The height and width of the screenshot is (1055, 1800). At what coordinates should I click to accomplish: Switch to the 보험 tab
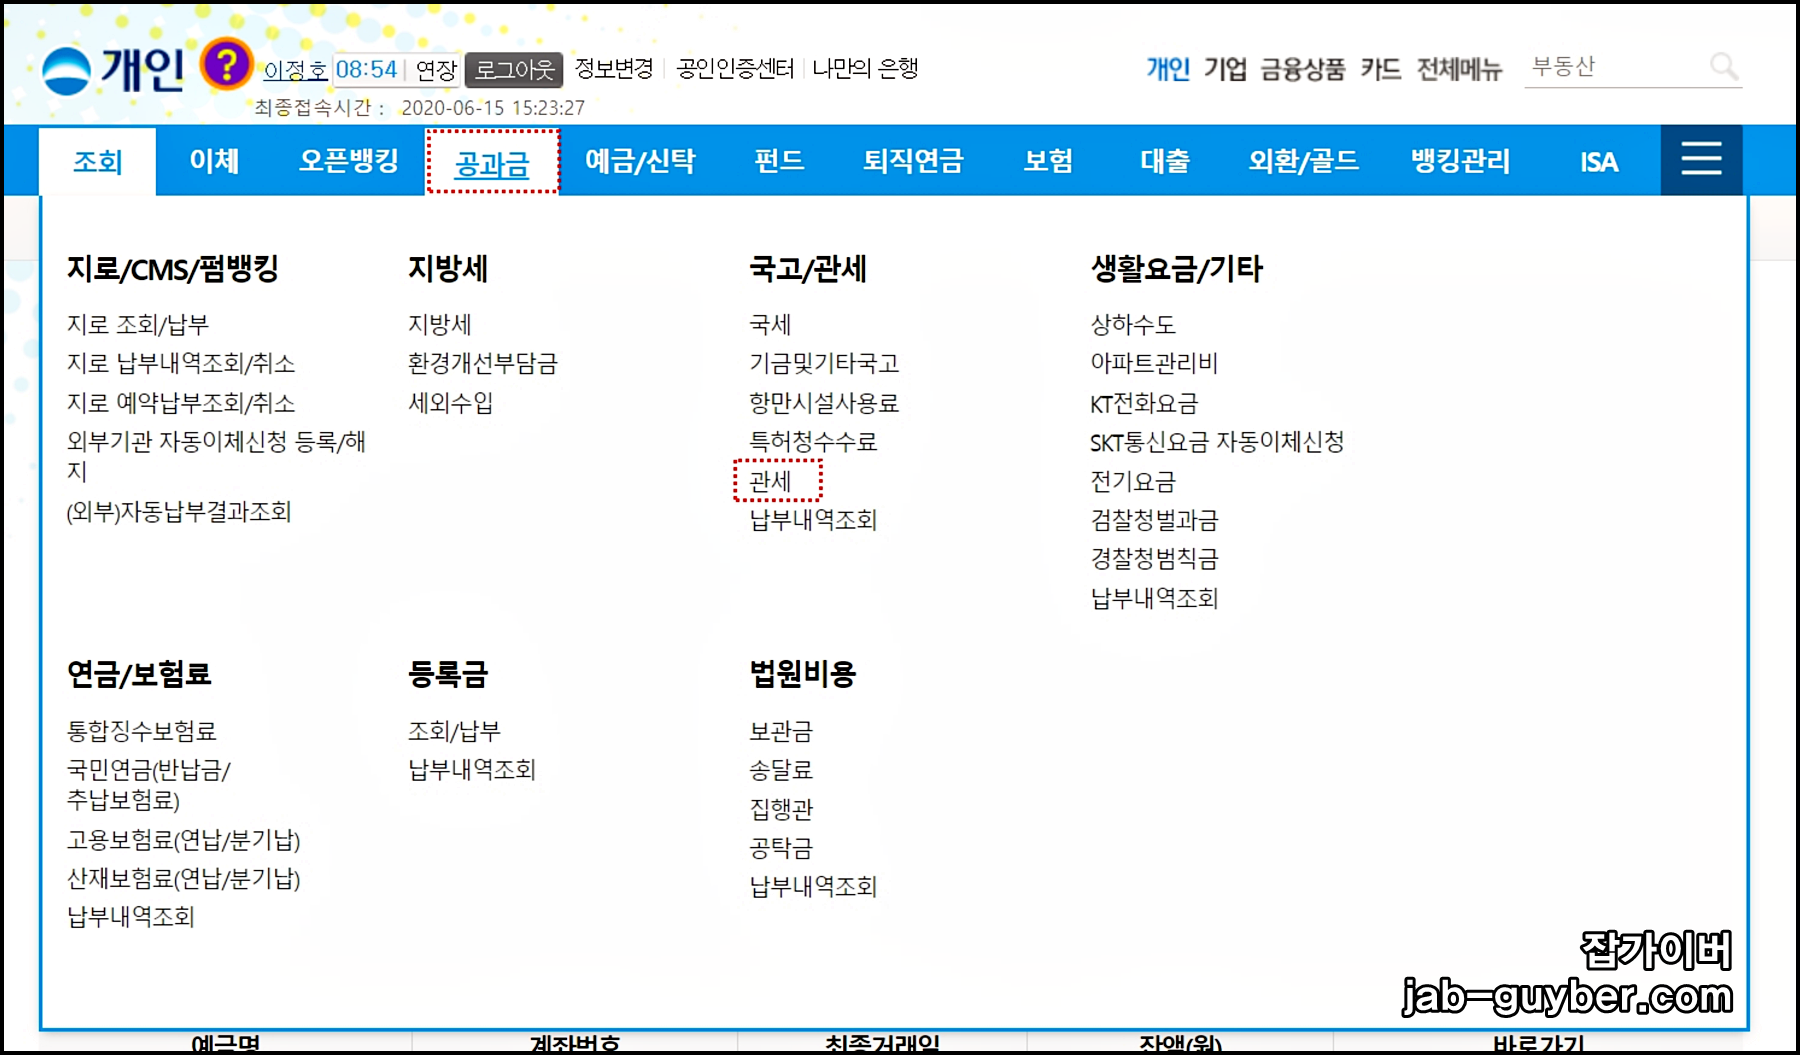pyautogui.click(x=1048, y=161)
